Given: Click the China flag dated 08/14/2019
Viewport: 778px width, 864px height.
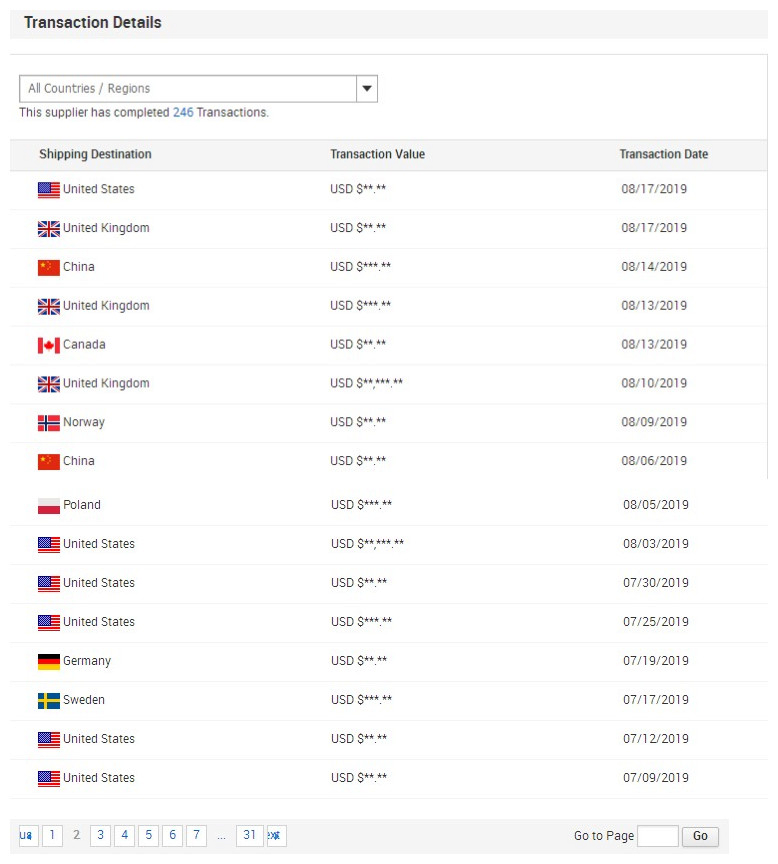Looking at the screenshot, I should [48, 267].
